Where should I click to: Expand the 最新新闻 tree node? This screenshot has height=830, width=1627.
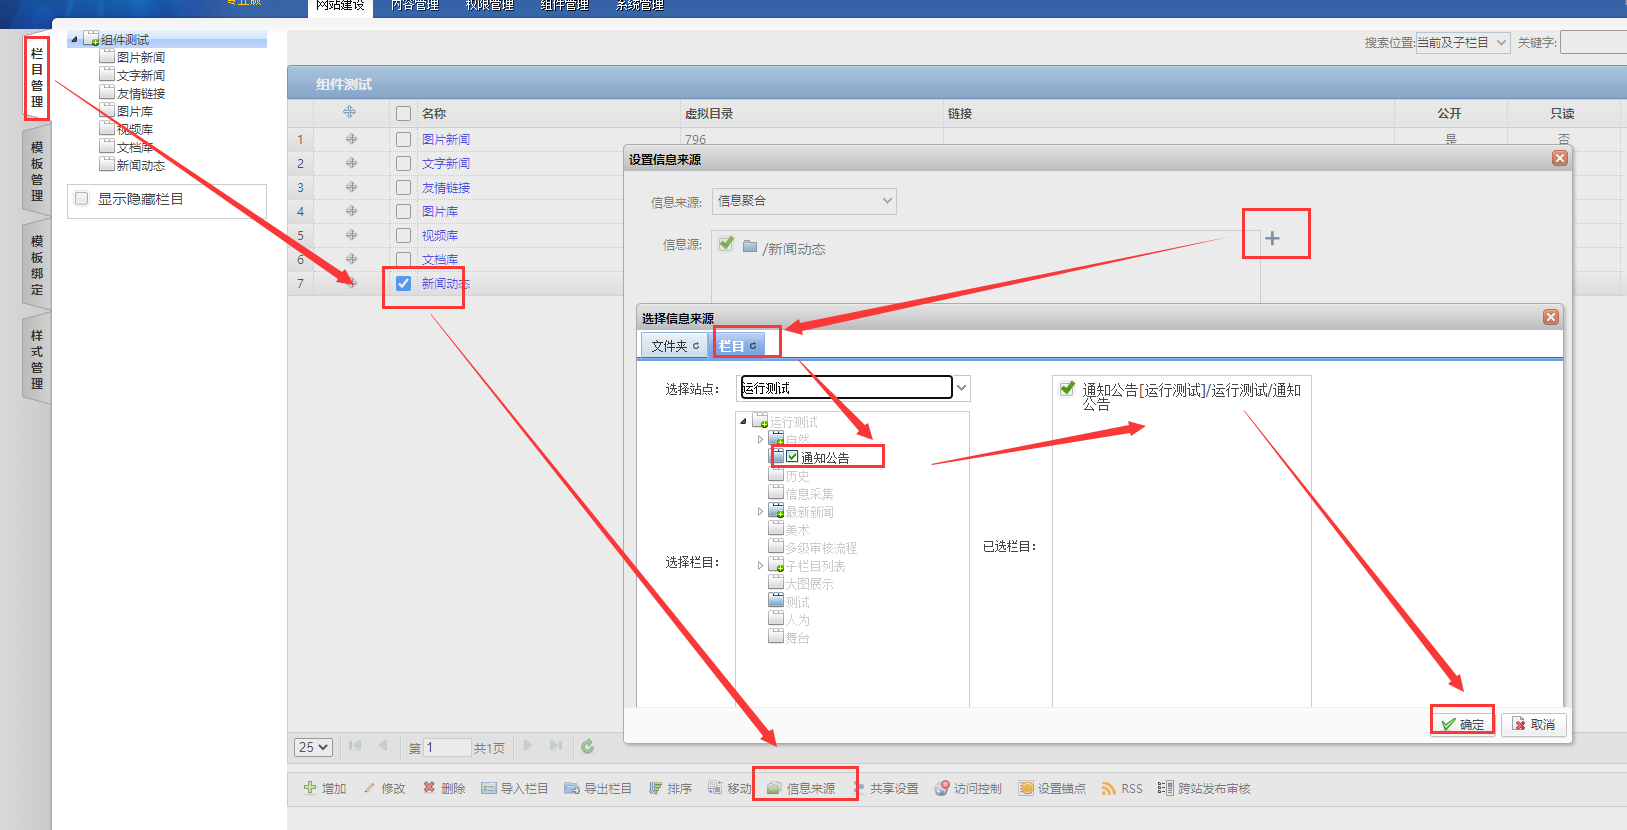[760, 512]
